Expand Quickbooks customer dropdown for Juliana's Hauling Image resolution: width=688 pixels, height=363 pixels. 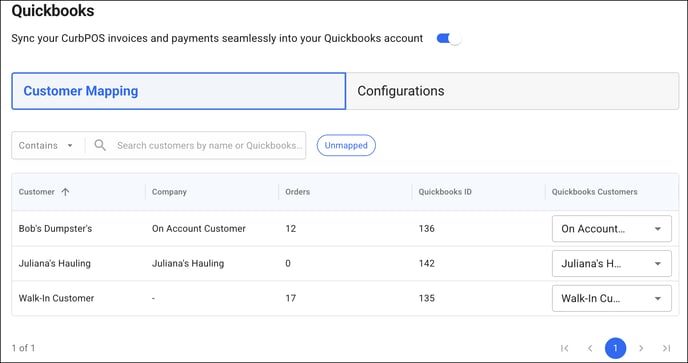612,263
